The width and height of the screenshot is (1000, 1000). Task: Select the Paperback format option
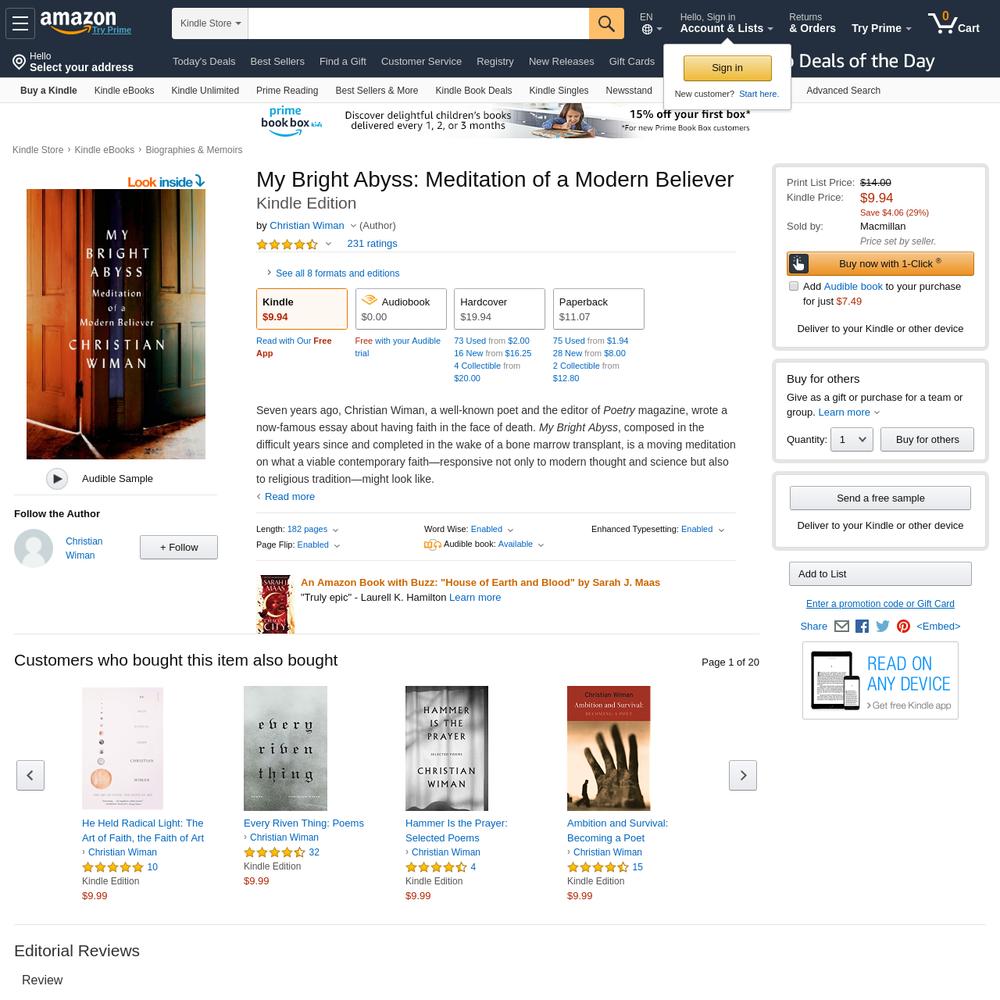point(598,309)
